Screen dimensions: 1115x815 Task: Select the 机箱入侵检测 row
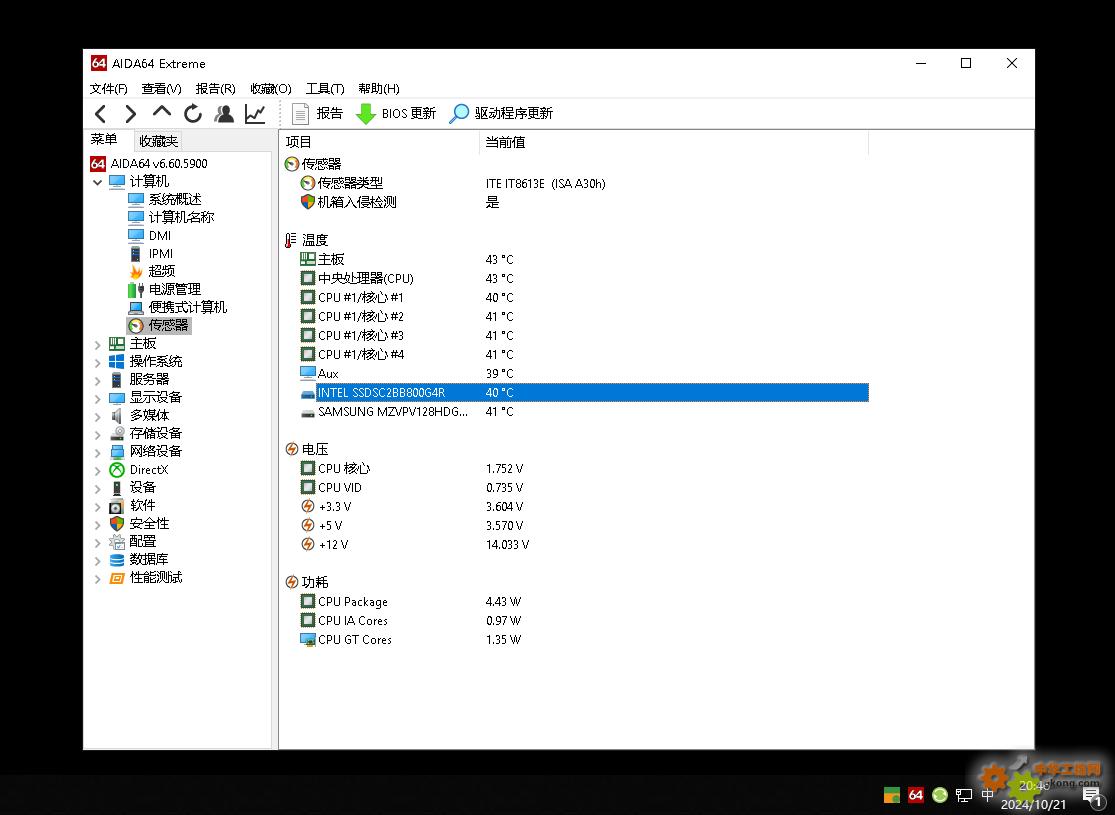[x=584, y=203]
